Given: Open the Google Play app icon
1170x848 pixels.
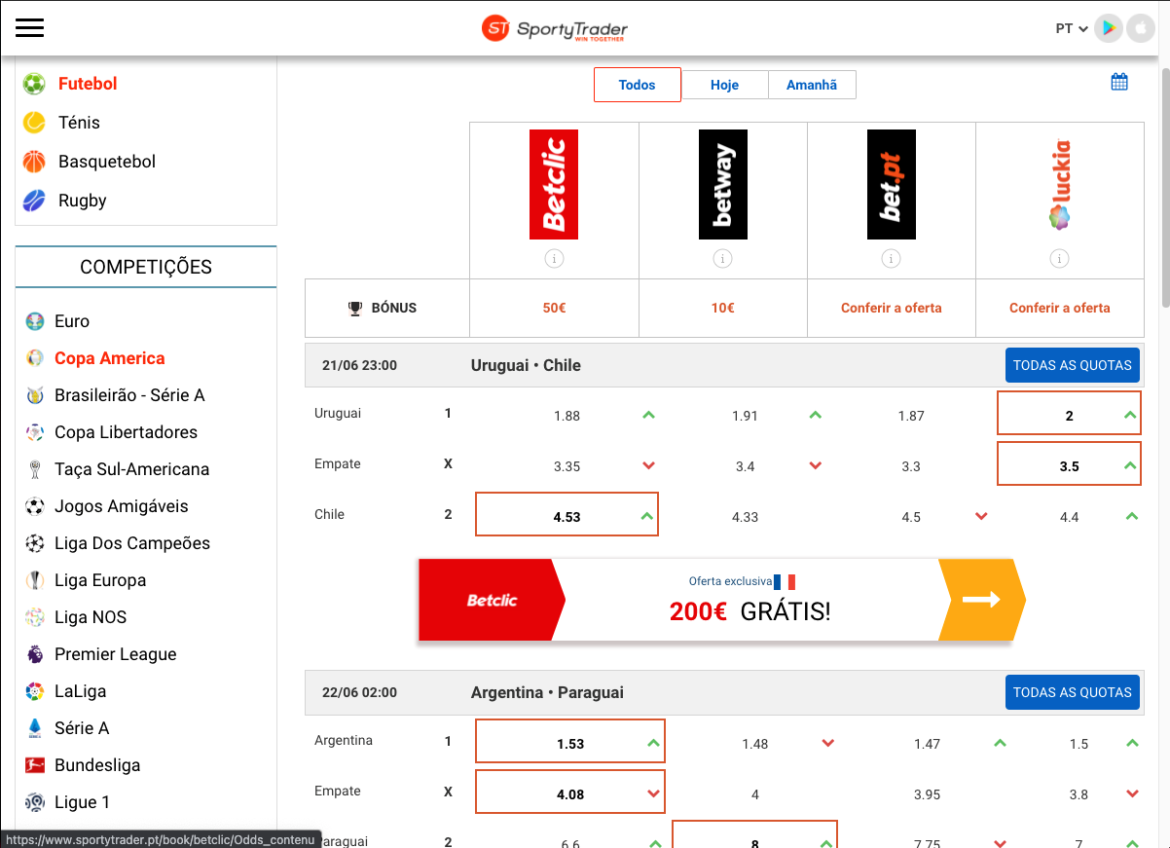Looking at the screenshot, I should pyautogui.click(x=1109, y=28).
